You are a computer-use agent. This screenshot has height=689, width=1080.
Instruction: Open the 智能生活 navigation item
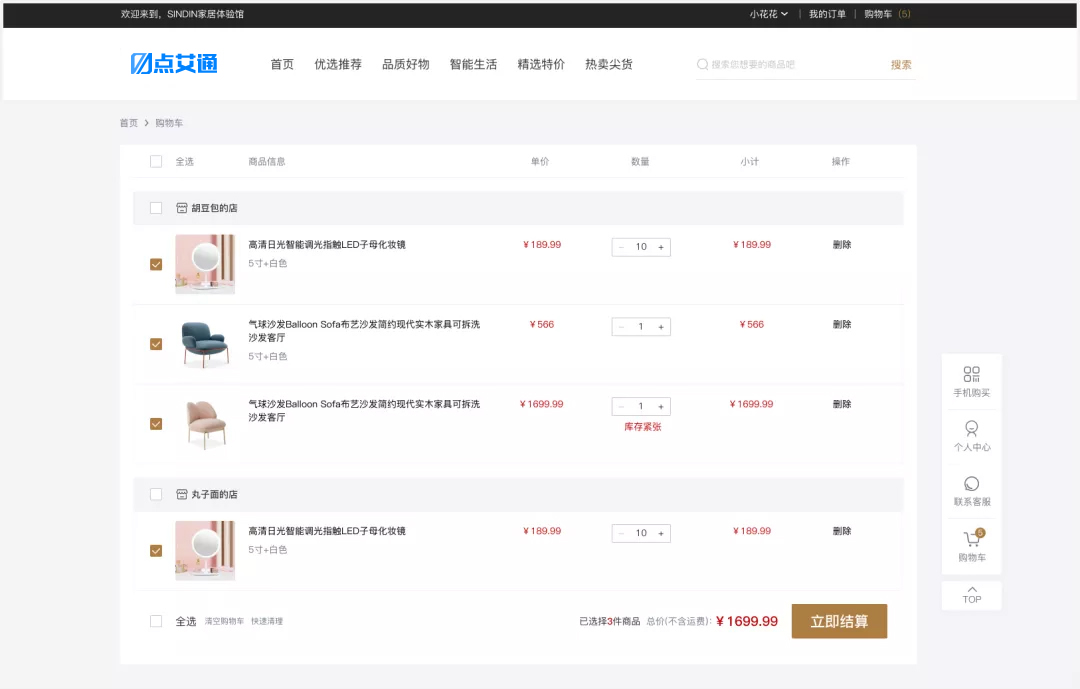pyautogui.click(x=473, y=64)
